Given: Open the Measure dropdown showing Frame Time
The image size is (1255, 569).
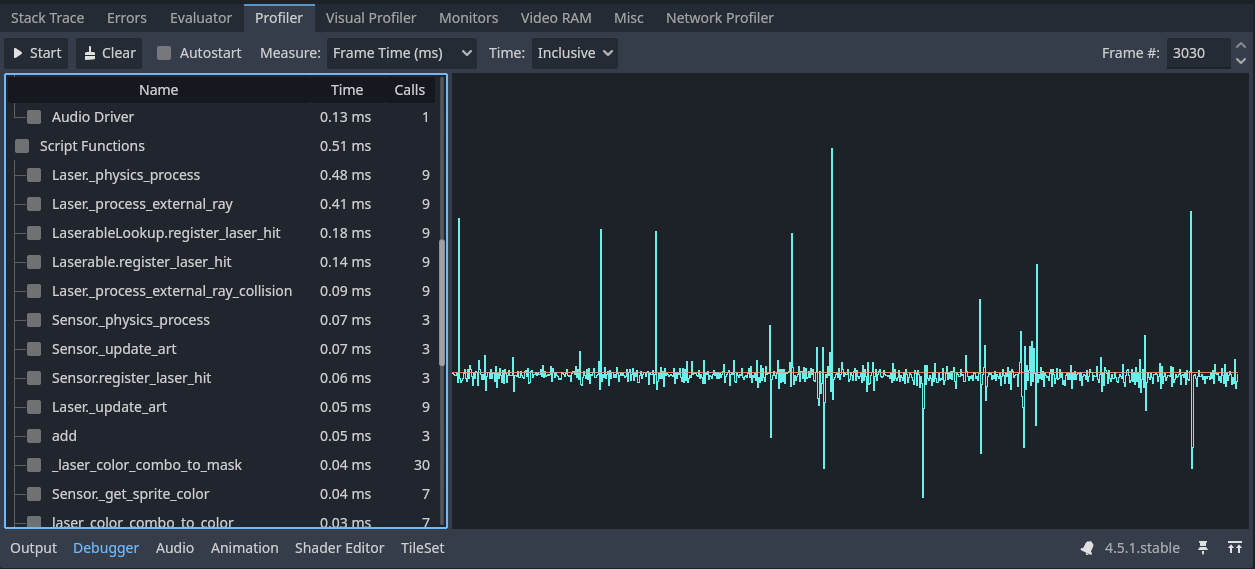Looking at the screenshot, I should click(401, 53).
